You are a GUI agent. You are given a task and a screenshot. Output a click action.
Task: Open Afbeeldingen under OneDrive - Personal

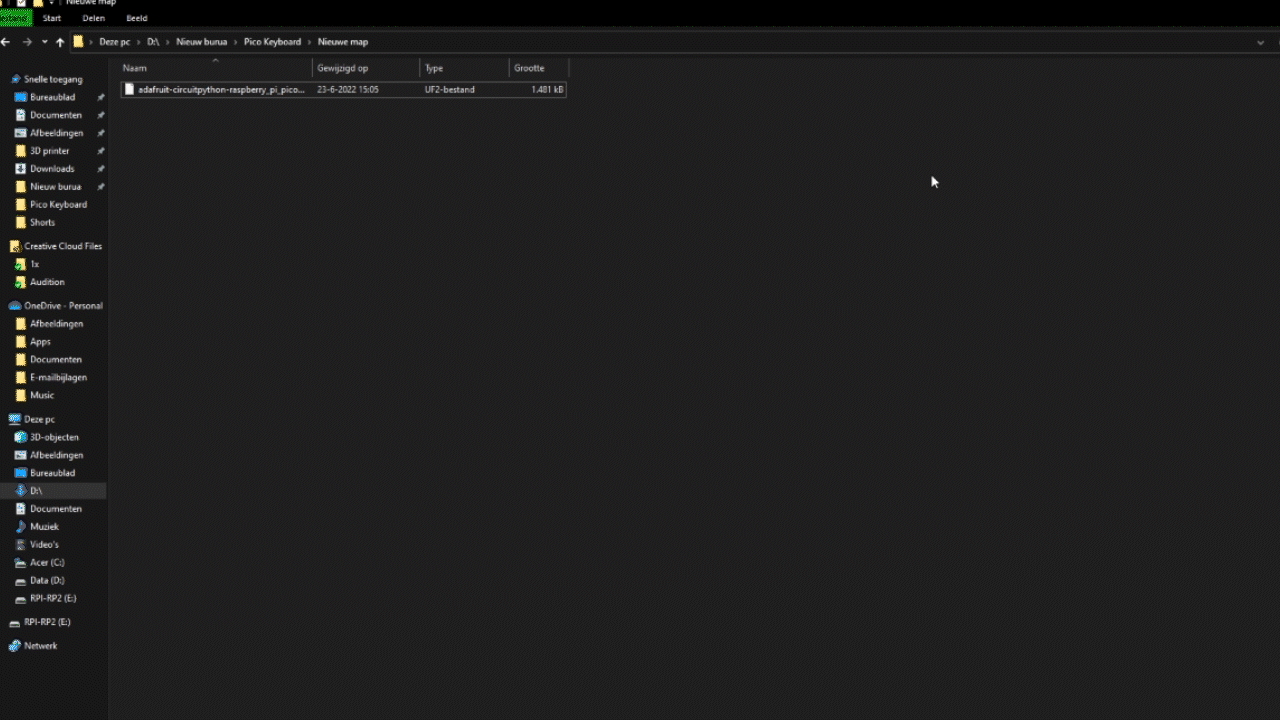click(57, 324)
